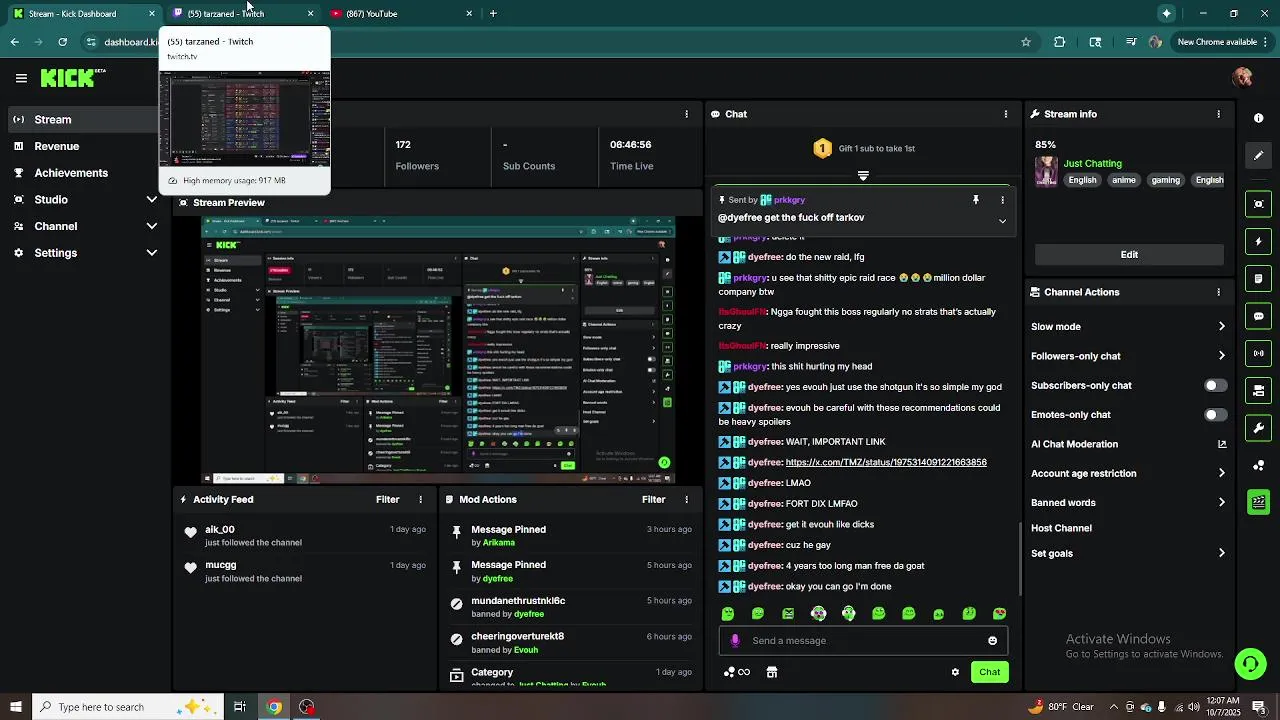Screen dimensions: 1280x720
Task: Click the 80°F Clear weather widget
Action: click(1061, 707)
